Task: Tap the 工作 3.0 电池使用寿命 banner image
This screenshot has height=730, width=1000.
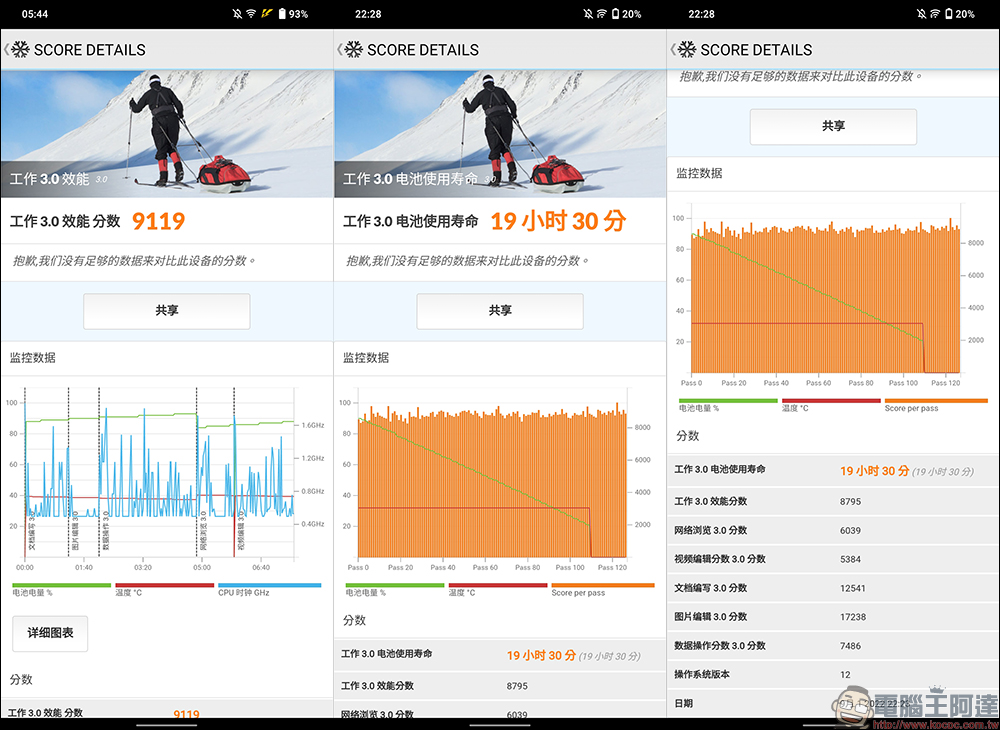Action: coord(500,134)
